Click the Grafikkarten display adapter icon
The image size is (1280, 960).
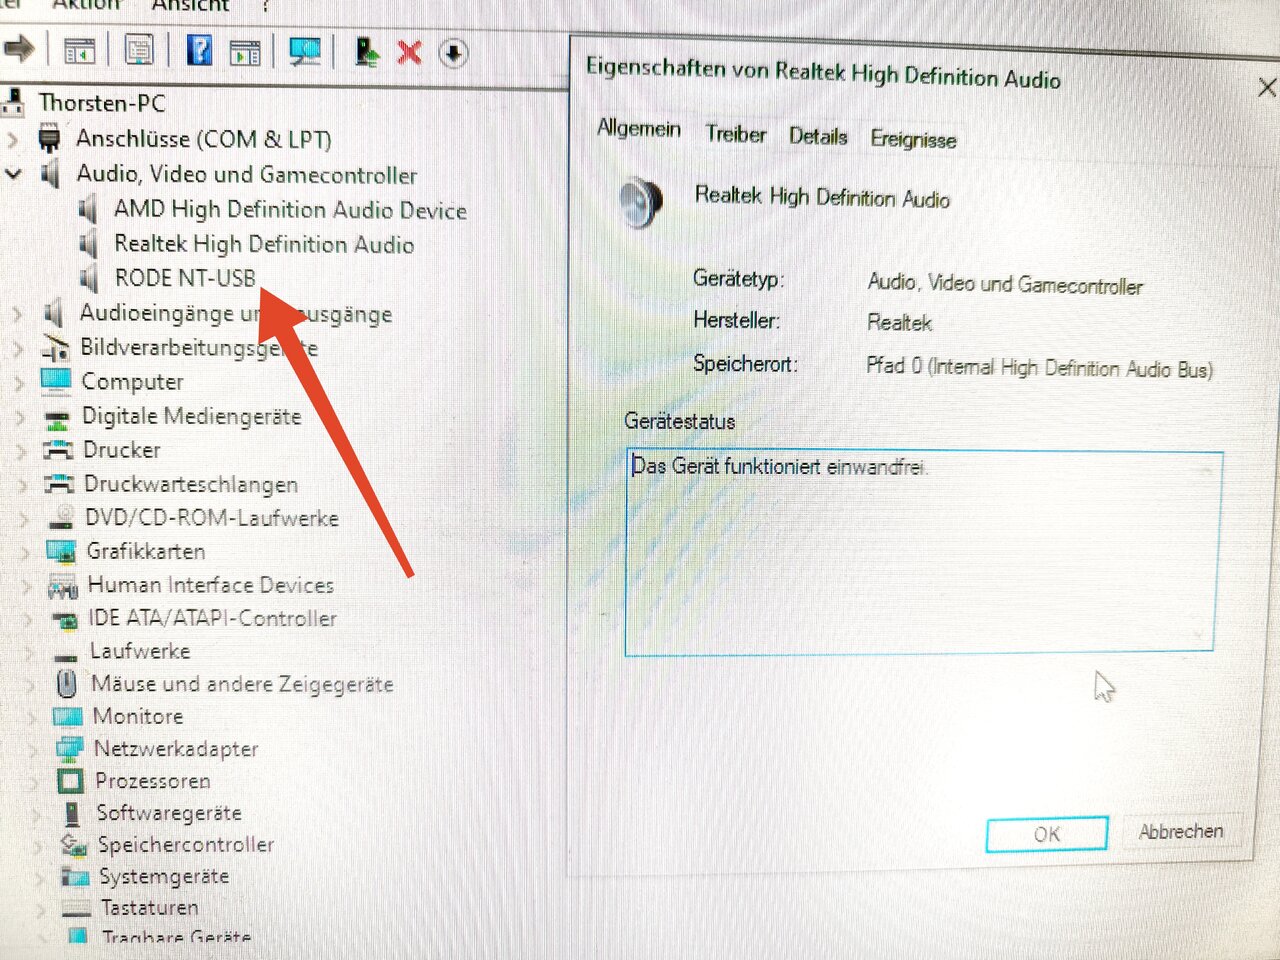tap(62, 551)
